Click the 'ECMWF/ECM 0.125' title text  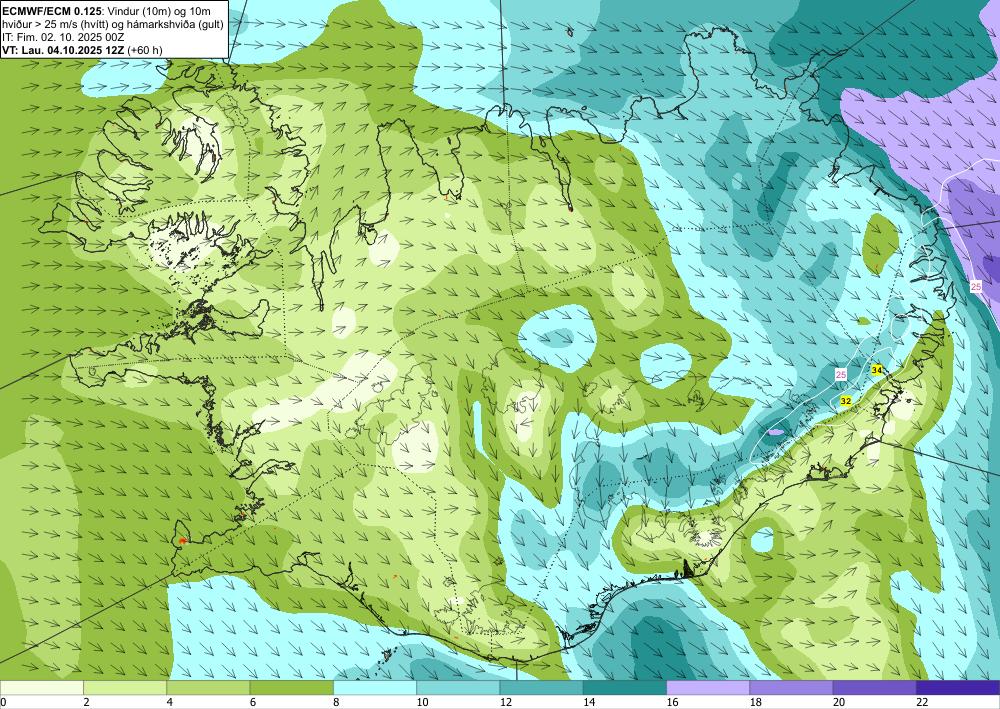pos(51,10)
